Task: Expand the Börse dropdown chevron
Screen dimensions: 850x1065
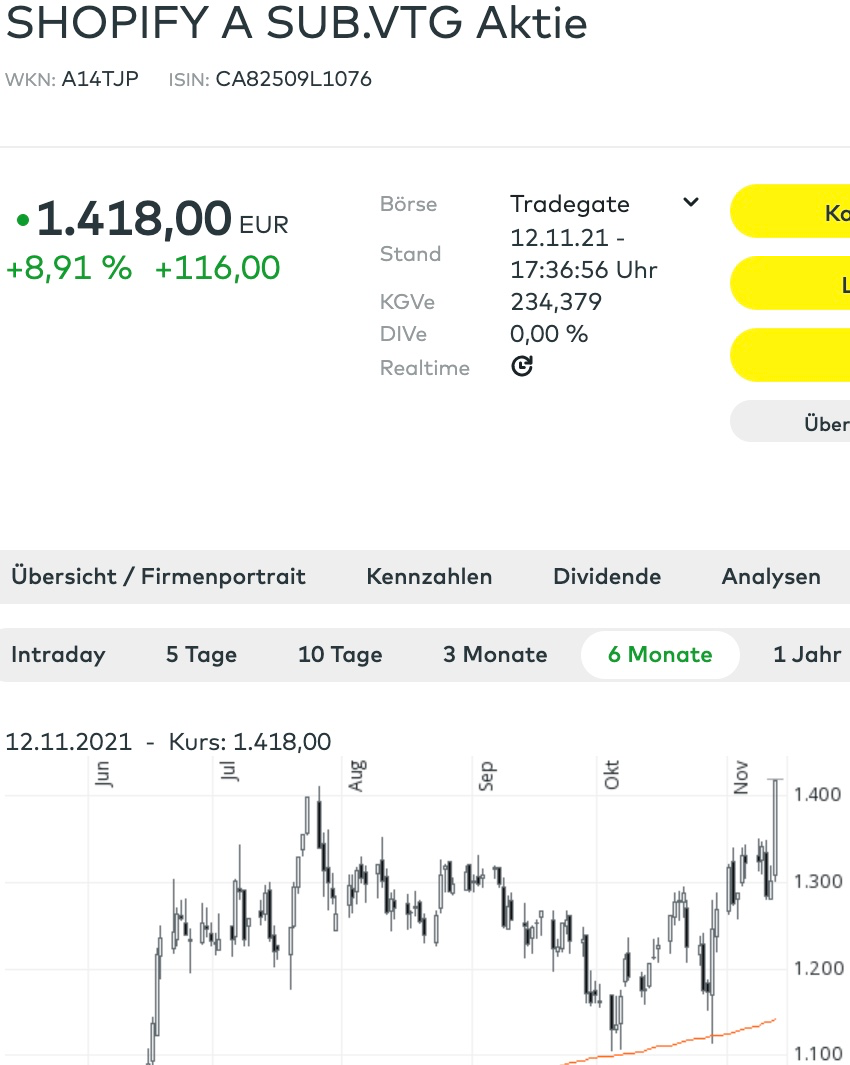Action: point(690,203)
